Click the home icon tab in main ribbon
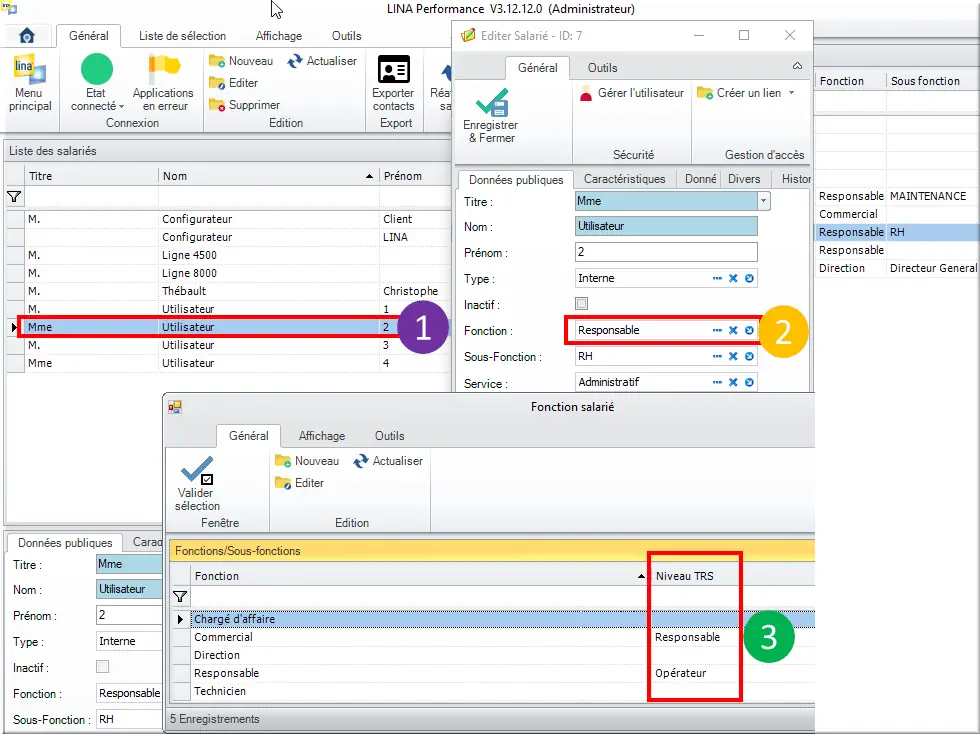 tap(27, 36)
